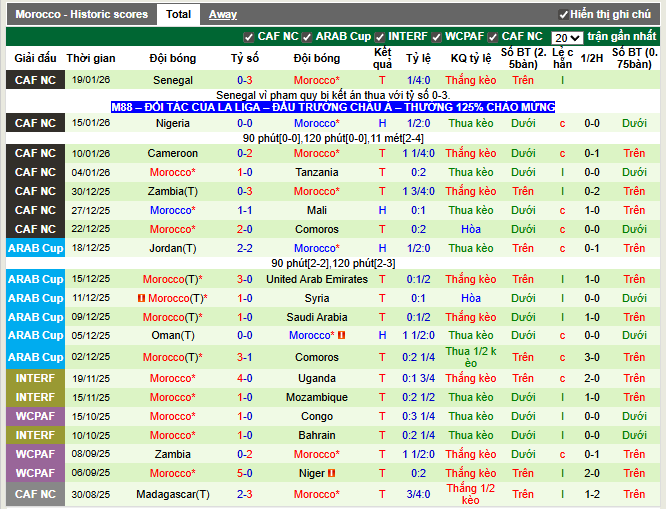Click the red card icon in the Oman match row
Screen dimensions: 667x509
click(342, 335)
